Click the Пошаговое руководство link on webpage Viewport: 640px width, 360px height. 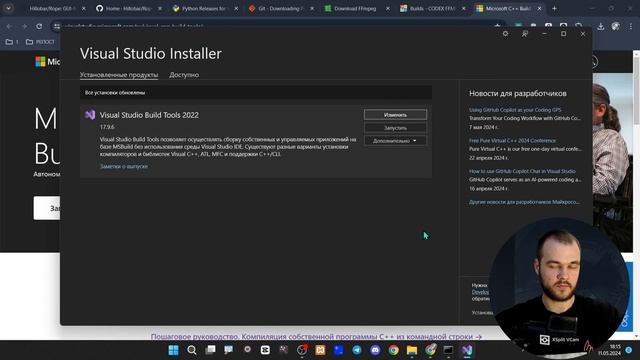click(x=316, y=337)
